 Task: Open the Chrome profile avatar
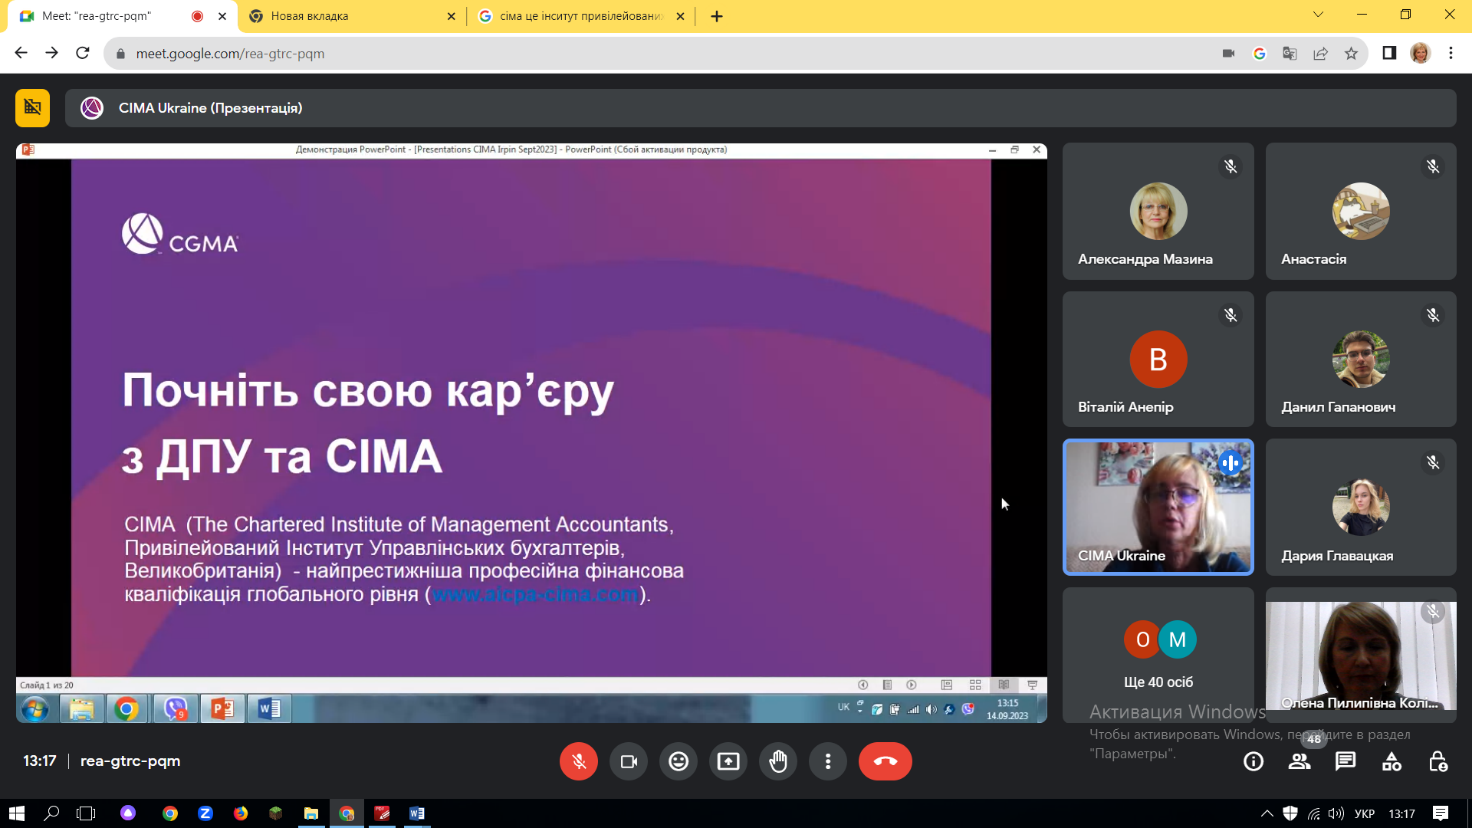coord(1420,53)
